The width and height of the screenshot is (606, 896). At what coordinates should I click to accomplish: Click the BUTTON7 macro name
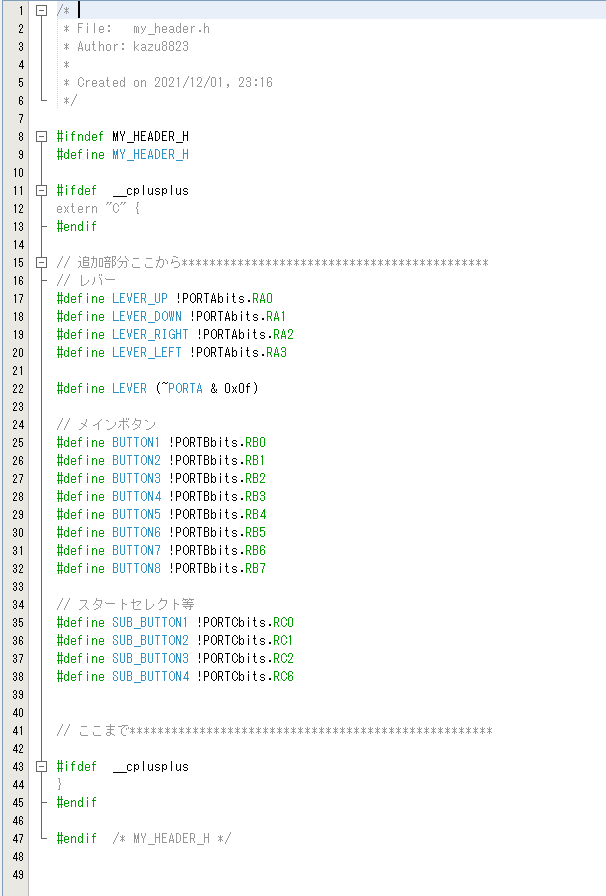(x=136, y=550)
